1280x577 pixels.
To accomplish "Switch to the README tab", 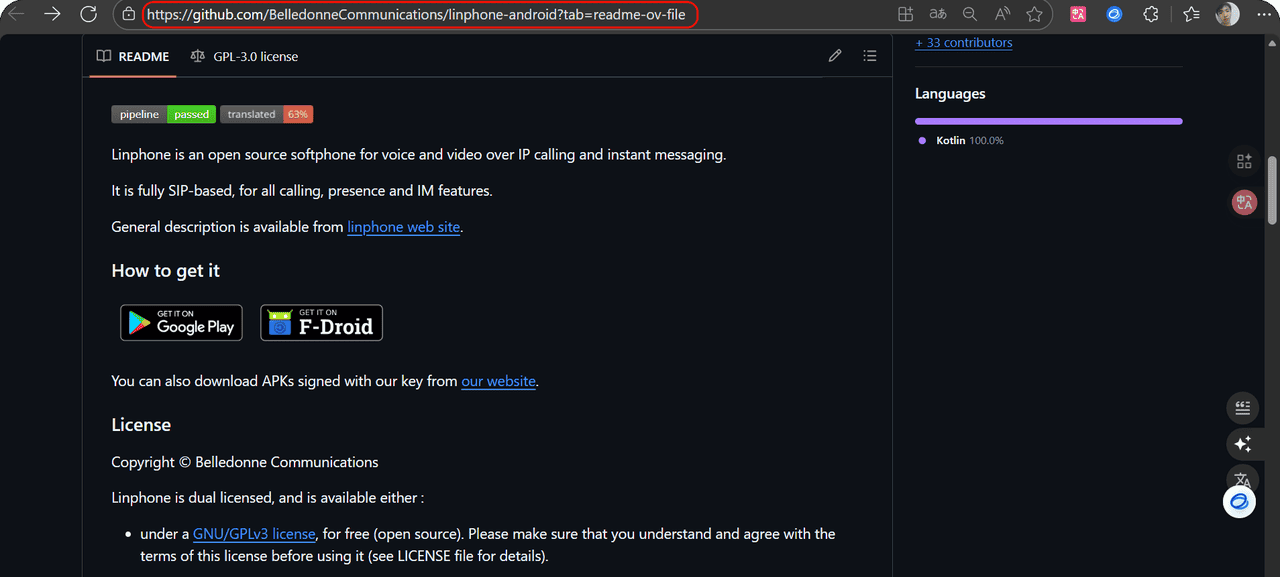I will [x=133, y=56].
